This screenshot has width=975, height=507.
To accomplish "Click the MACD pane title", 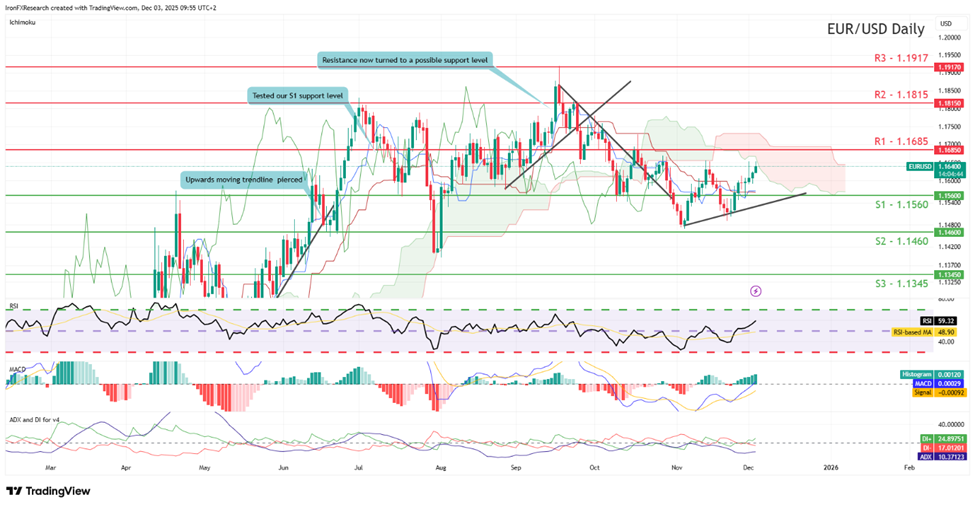I will [16, 369].
